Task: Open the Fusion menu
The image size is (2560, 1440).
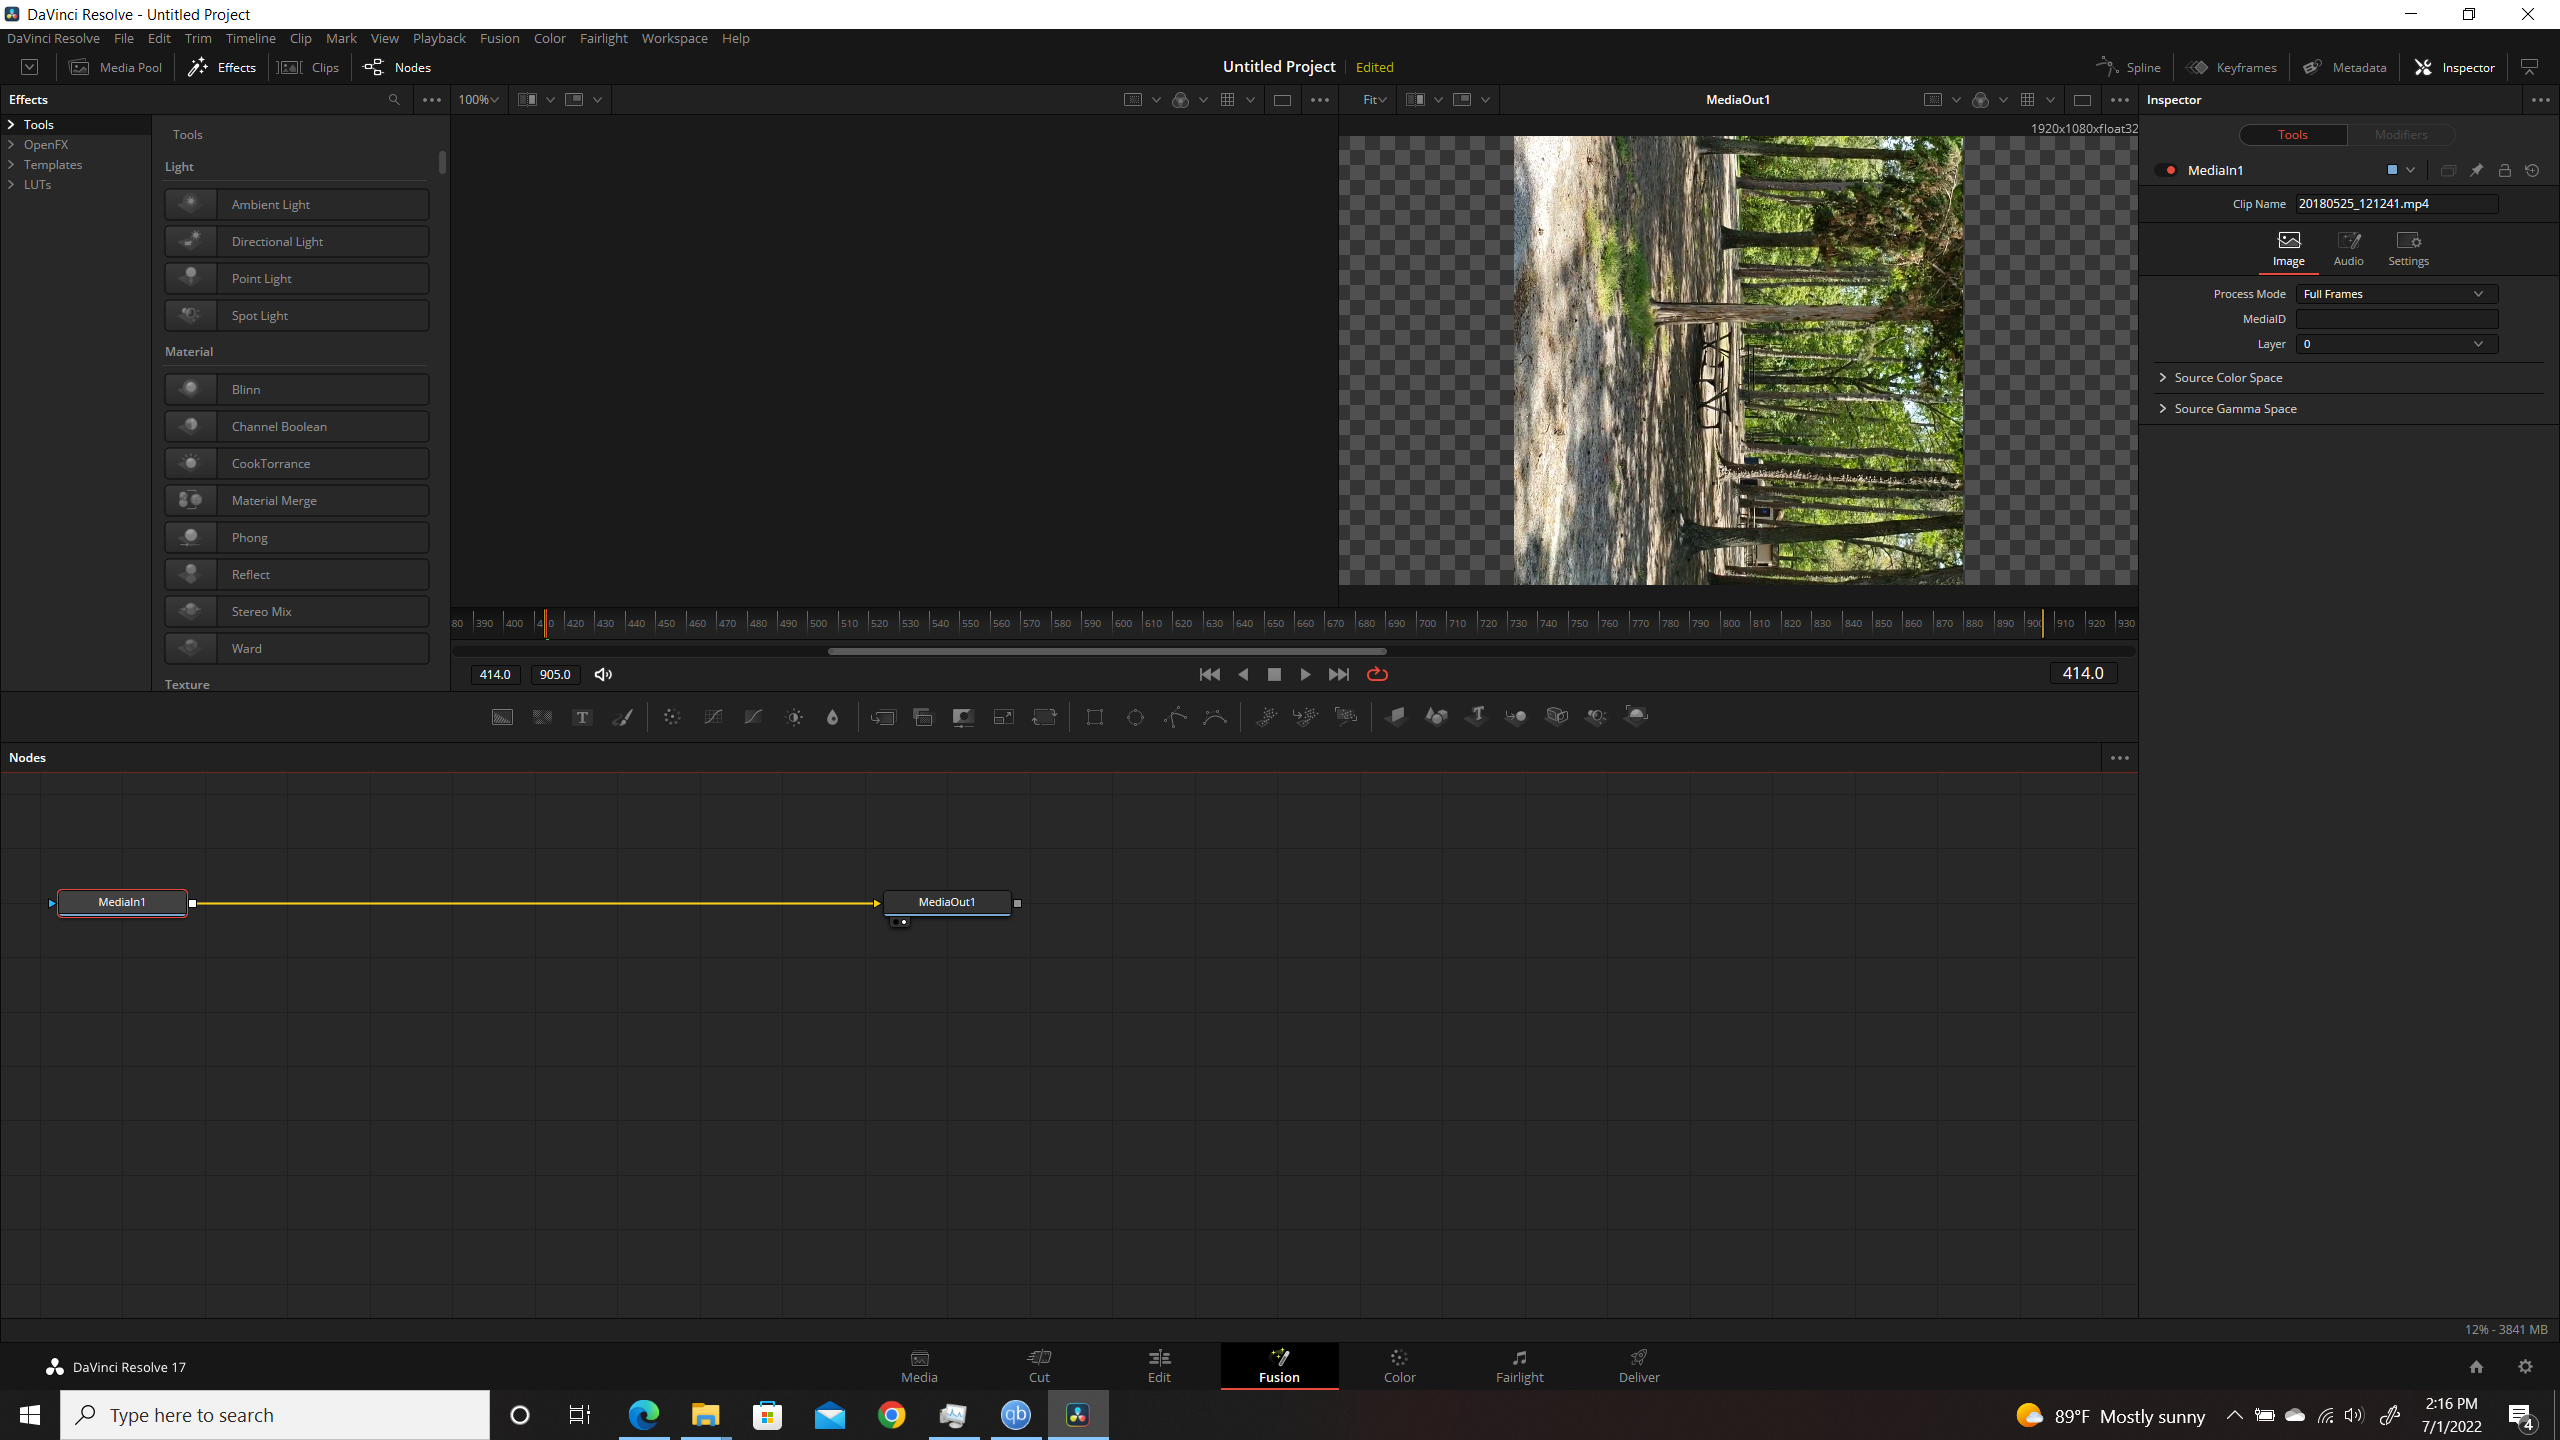Action: (x=499, y=38)
